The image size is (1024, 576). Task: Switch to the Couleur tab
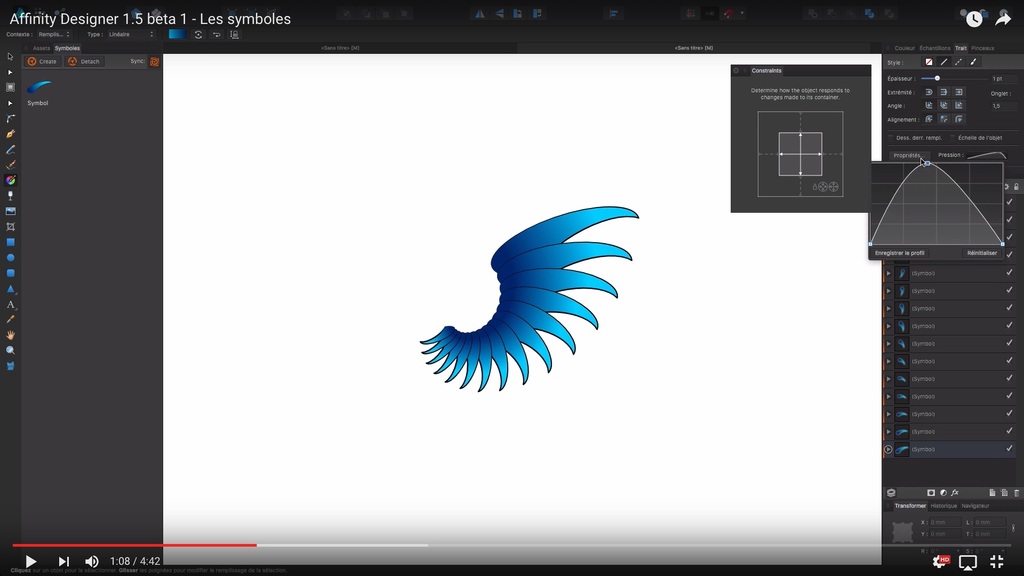pyautogui.click(x=904, y=48)
